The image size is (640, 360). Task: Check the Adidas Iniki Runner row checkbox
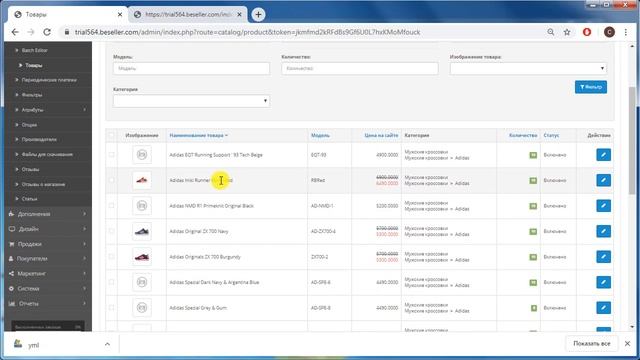point(111,180)
